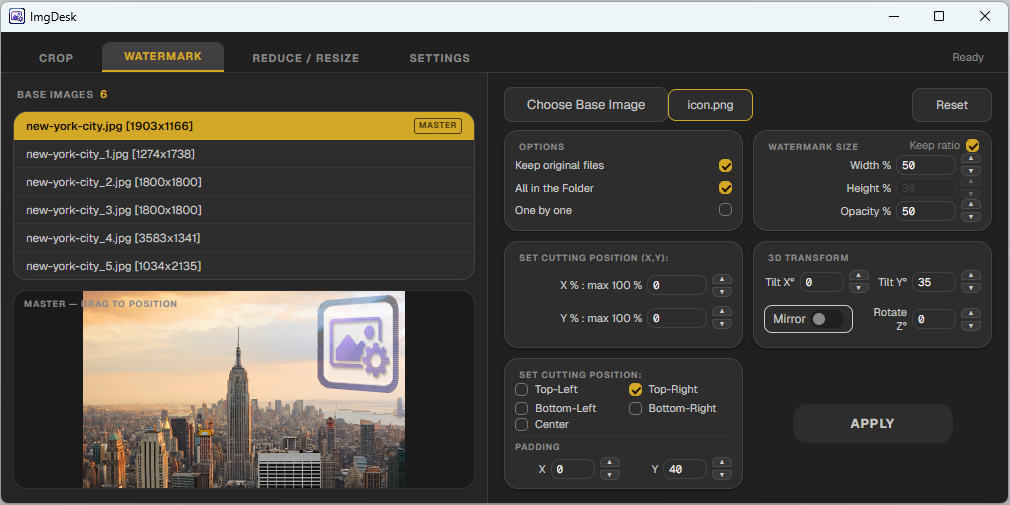The image size is (1010, 505).
Task: Select Center cutting position
Action: 522,424
